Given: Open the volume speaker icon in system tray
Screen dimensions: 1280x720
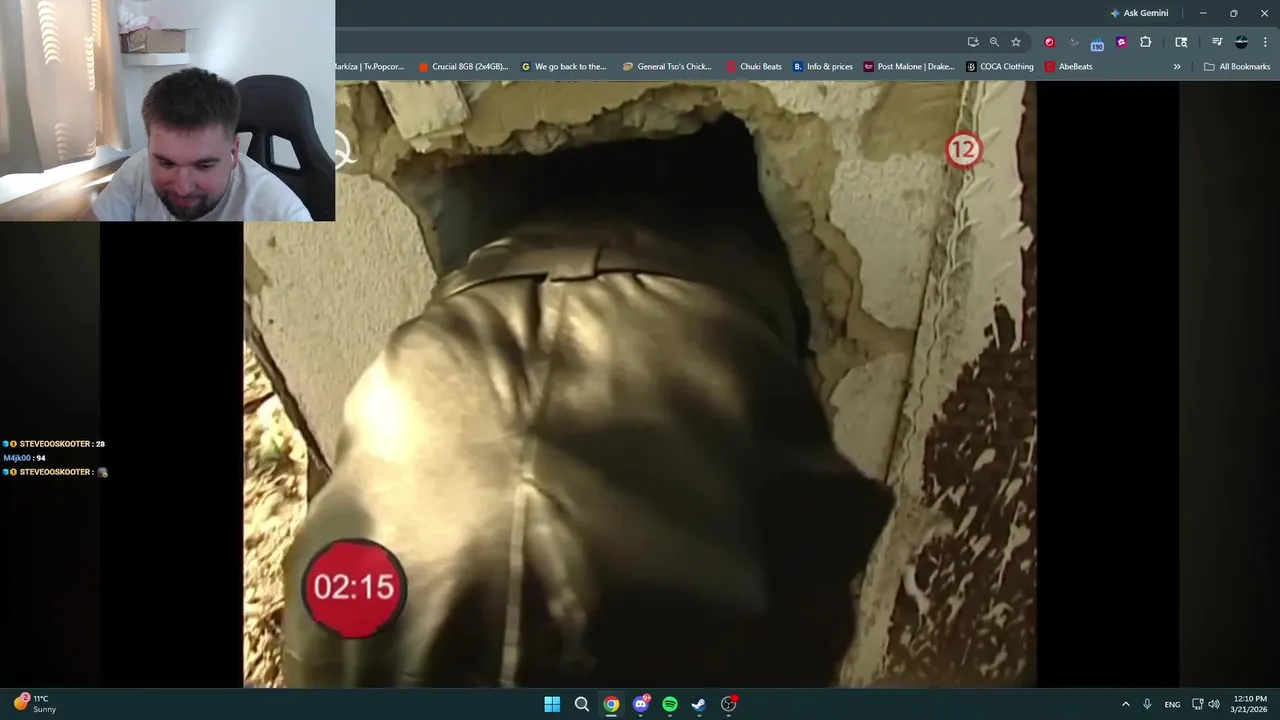Looking at the screenshot, I should pos(1214,705).
